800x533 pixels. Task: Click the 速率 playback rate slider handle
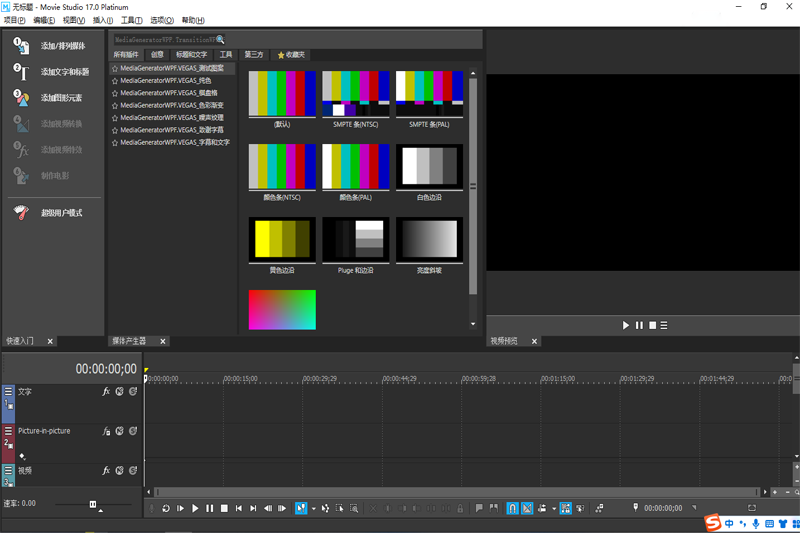point(93,504)
